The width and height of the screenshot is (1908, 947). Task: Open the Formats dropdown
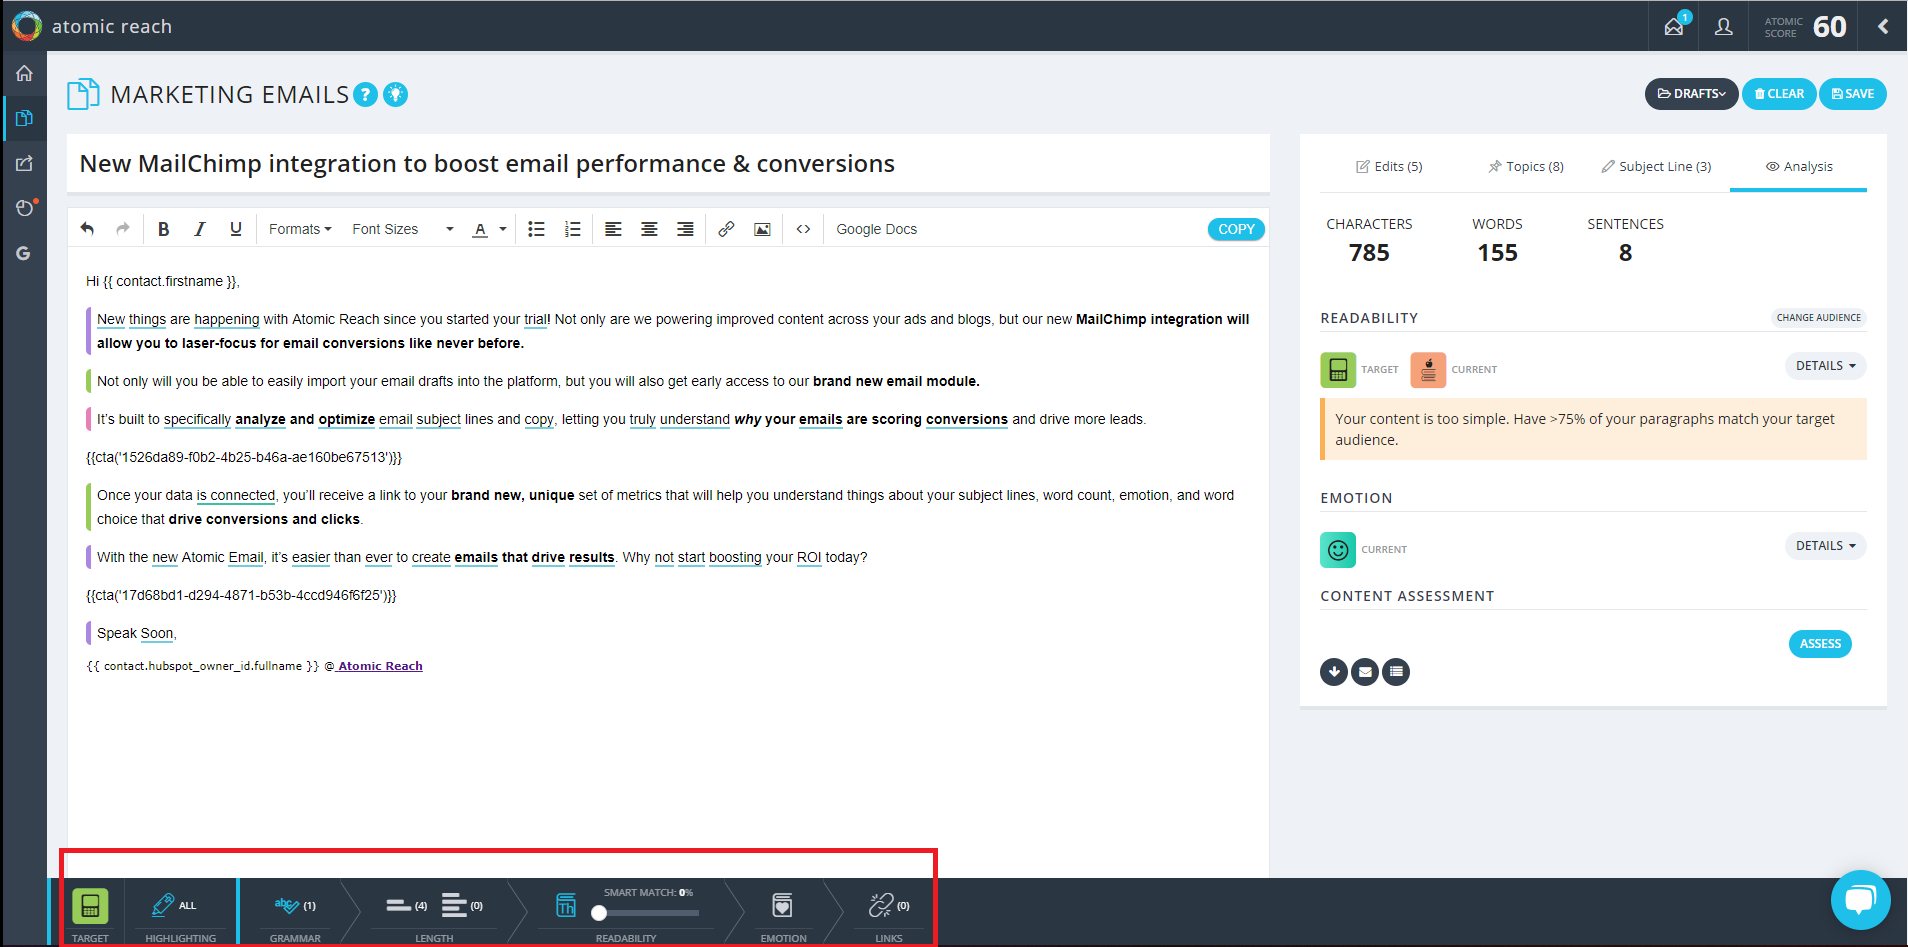pos(300,229)
